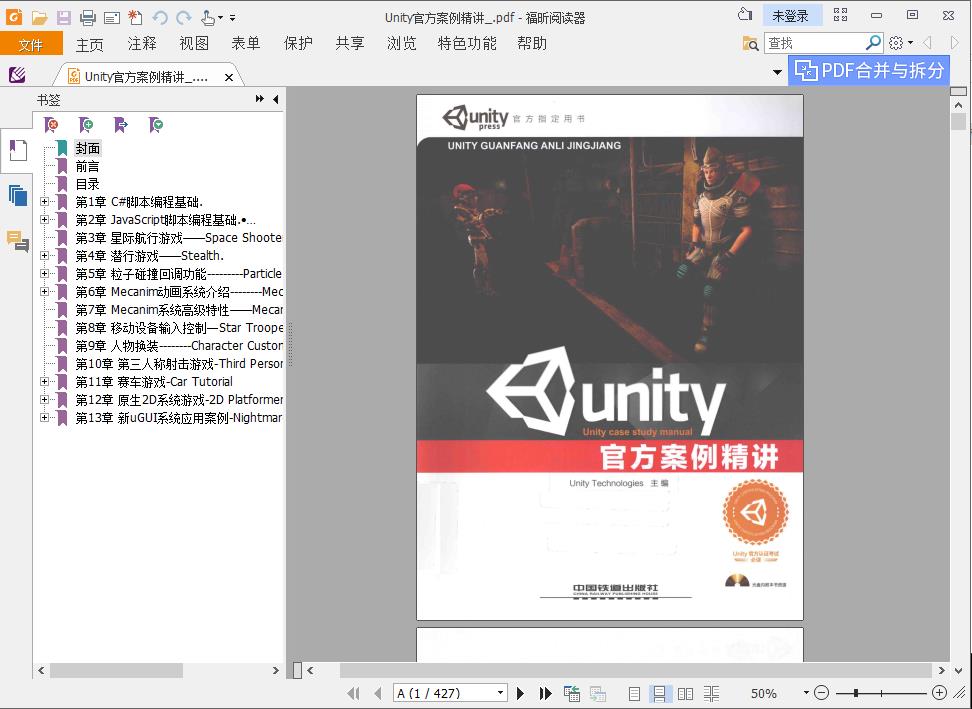Image resolution: width=972 pixels, height=709 pixels.
Task: Click zoom out minus icon
Action: click(821, 693)
